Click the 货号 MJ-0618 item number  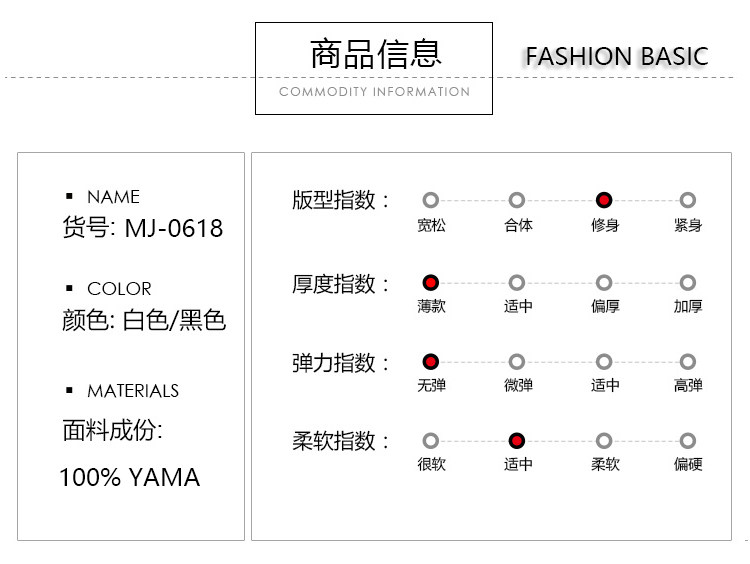point(143,228)
